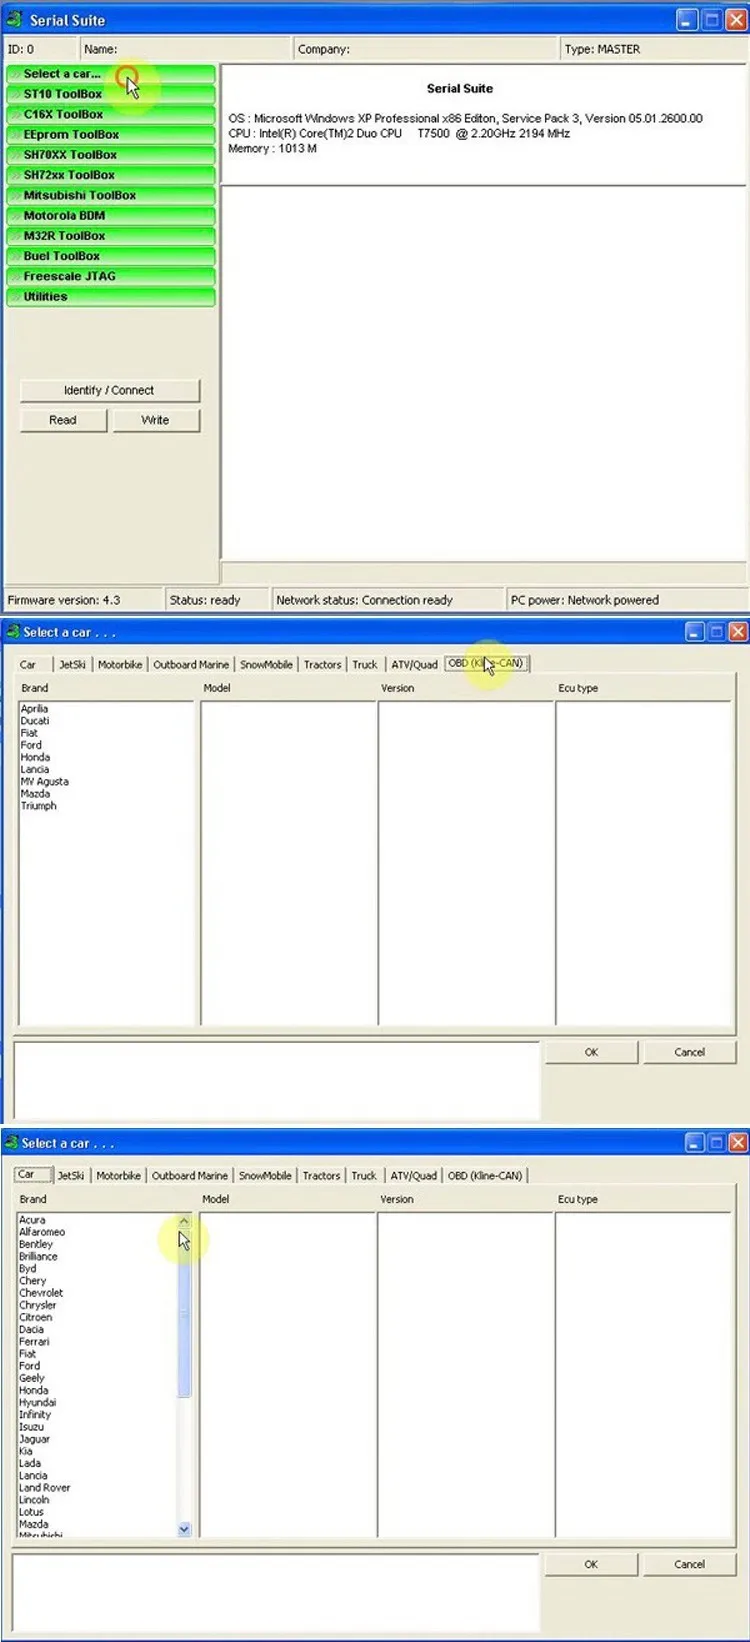Select Bentley in the Car brand list
Image resolution: width=750 pixels, height=1642 pixels.
(36, 1244)
